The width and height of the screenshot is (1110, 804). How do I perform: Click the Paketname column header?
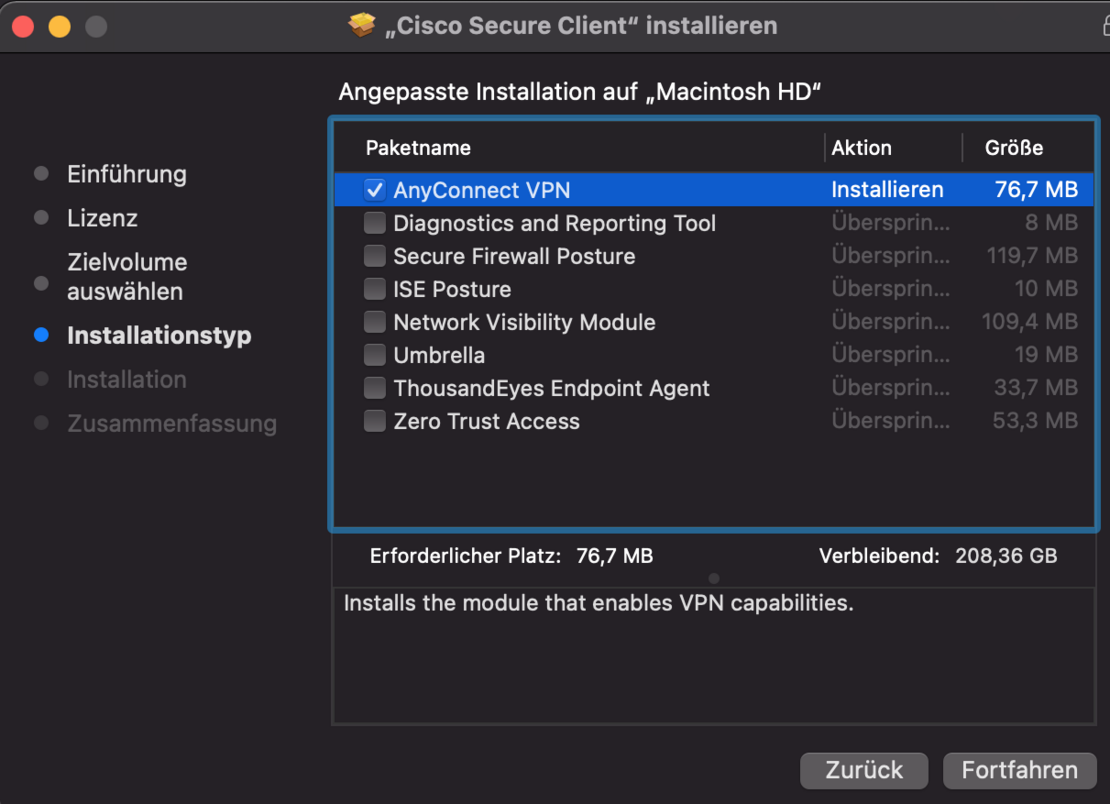[x=418, y=148]
